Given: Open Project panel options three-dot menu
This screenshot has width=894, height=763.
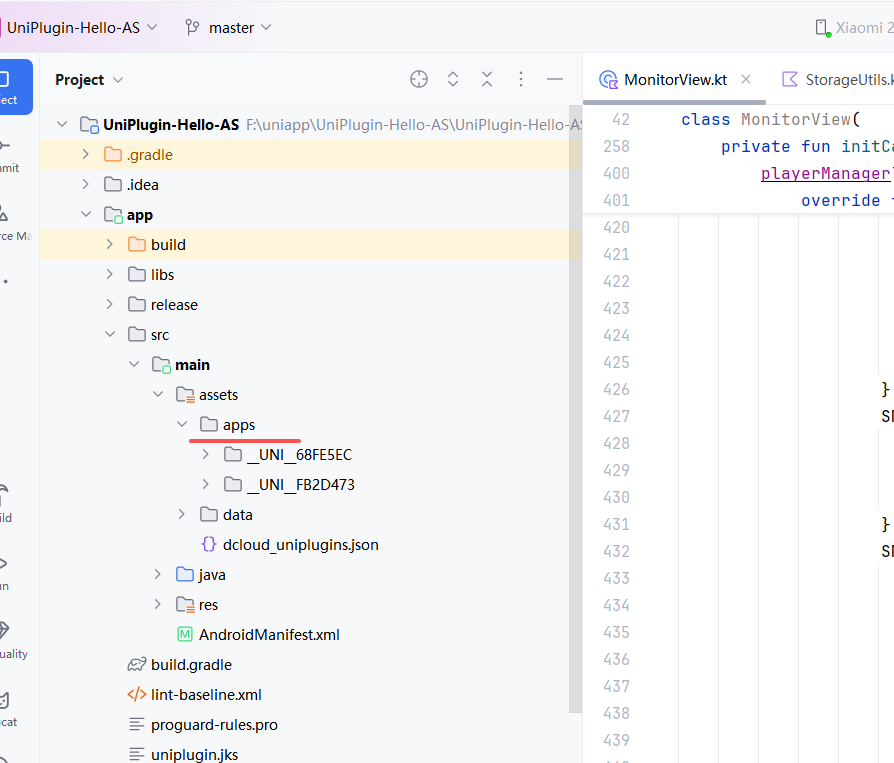Looking at the screenshot, I should coord(521,79).
